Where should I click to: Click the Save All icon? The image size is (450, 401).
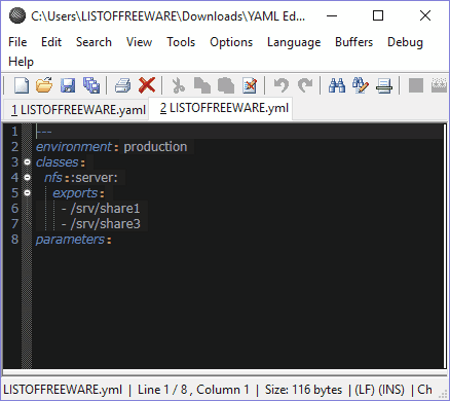tap(91, 85)
